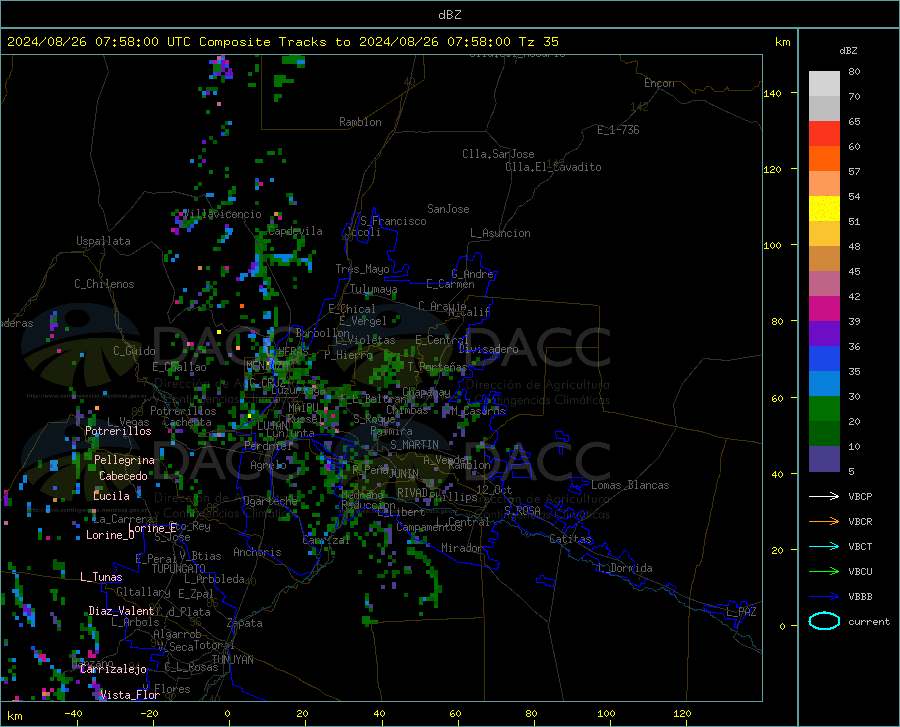This screenshot has width=900, height=727.
Task: Pick the bright green 20-30 dBZ swatch
Action: 824,409
